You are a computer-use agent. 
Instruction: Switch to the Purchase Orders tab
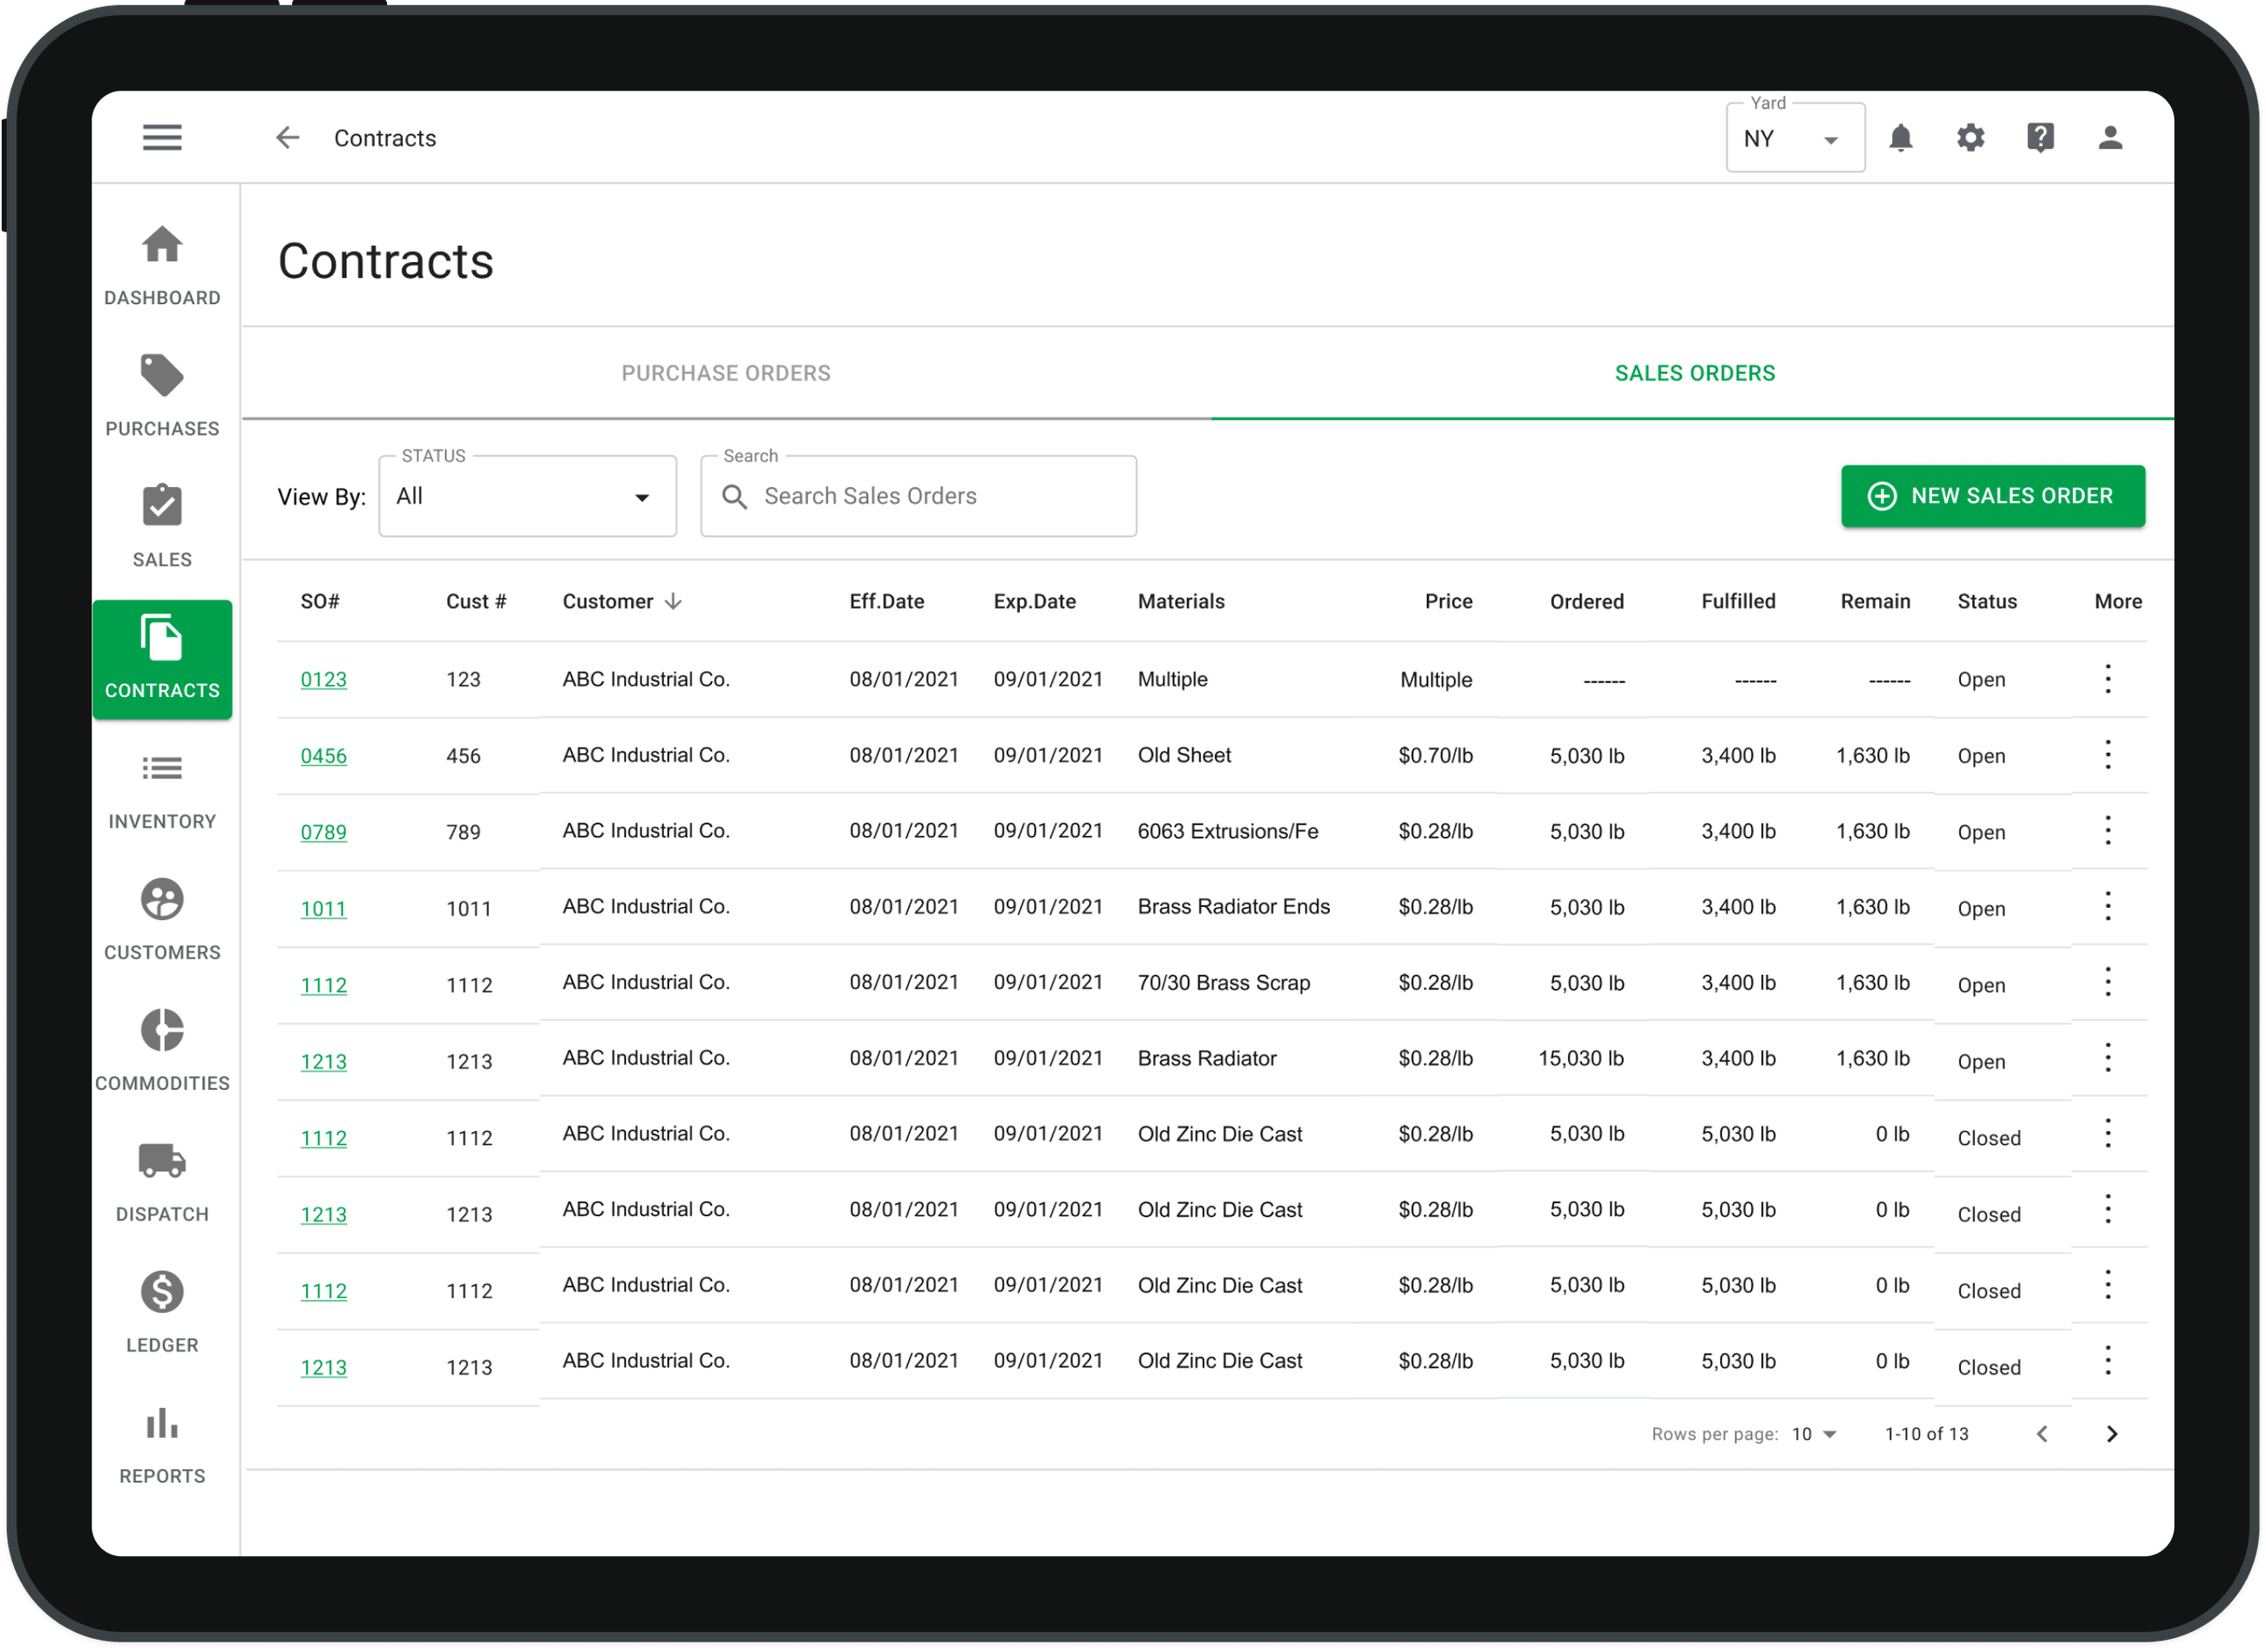(726, 372)
